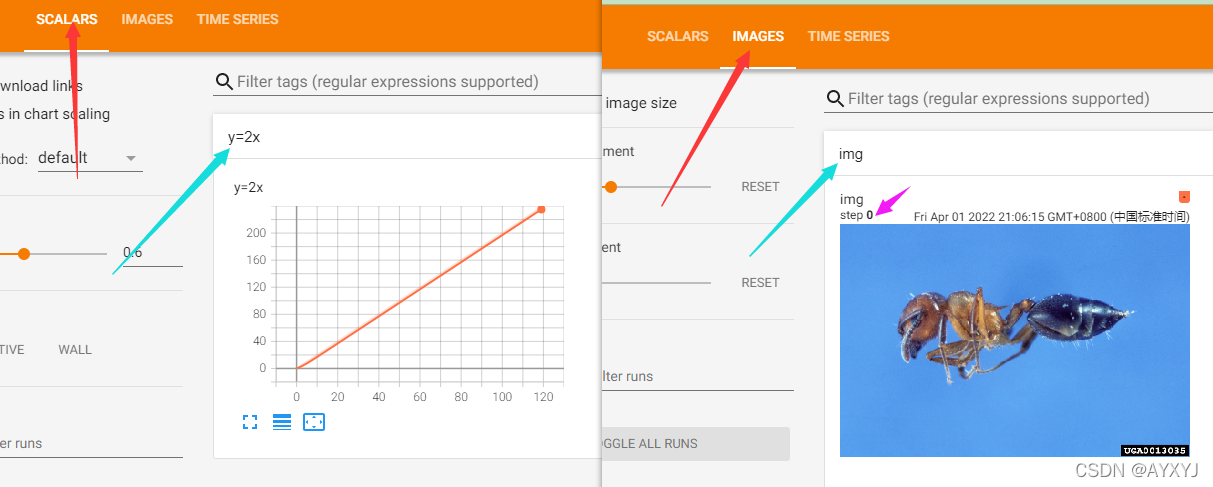The image size is (1213, 487).
Task: Reset the contrast adjustment
Action: tap(760, 283)
